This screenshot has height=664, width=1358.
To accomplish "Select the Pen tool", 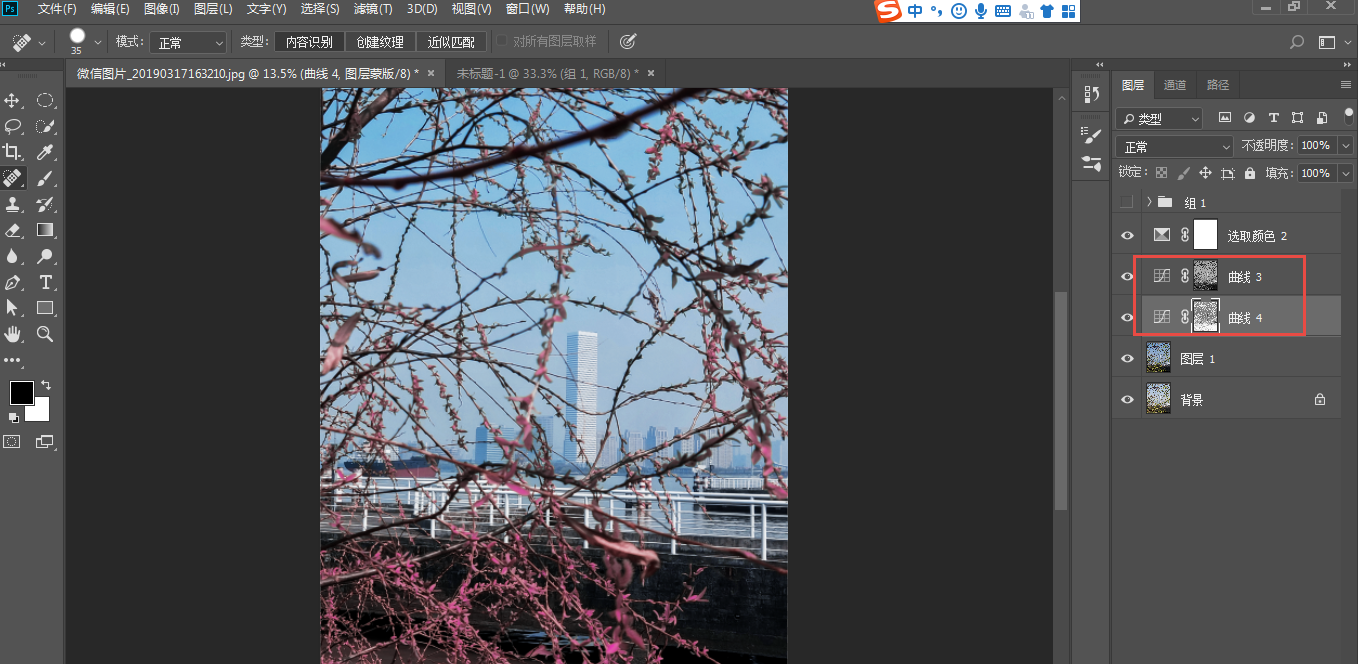I will click(13, 282).
